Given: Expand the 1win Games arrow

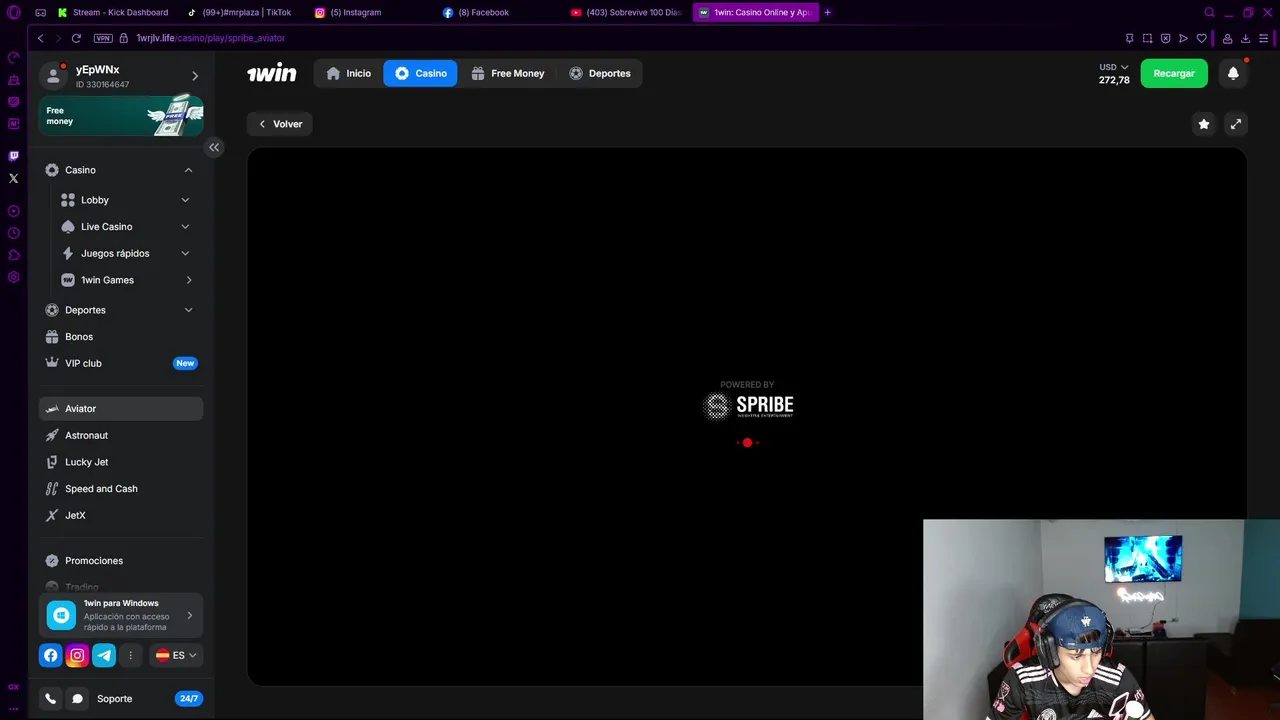Looking at the screenshot, I should tap(189, 280).
